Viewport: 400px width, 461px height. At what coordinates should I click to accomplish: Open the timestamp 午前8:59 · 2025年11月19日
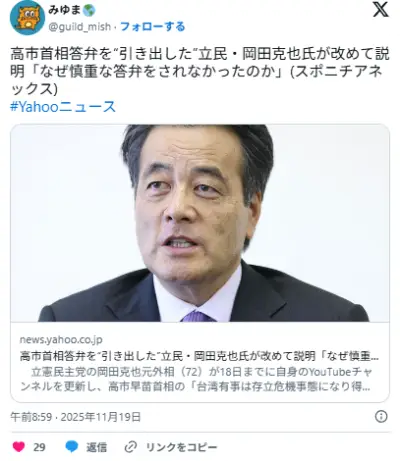76,417
